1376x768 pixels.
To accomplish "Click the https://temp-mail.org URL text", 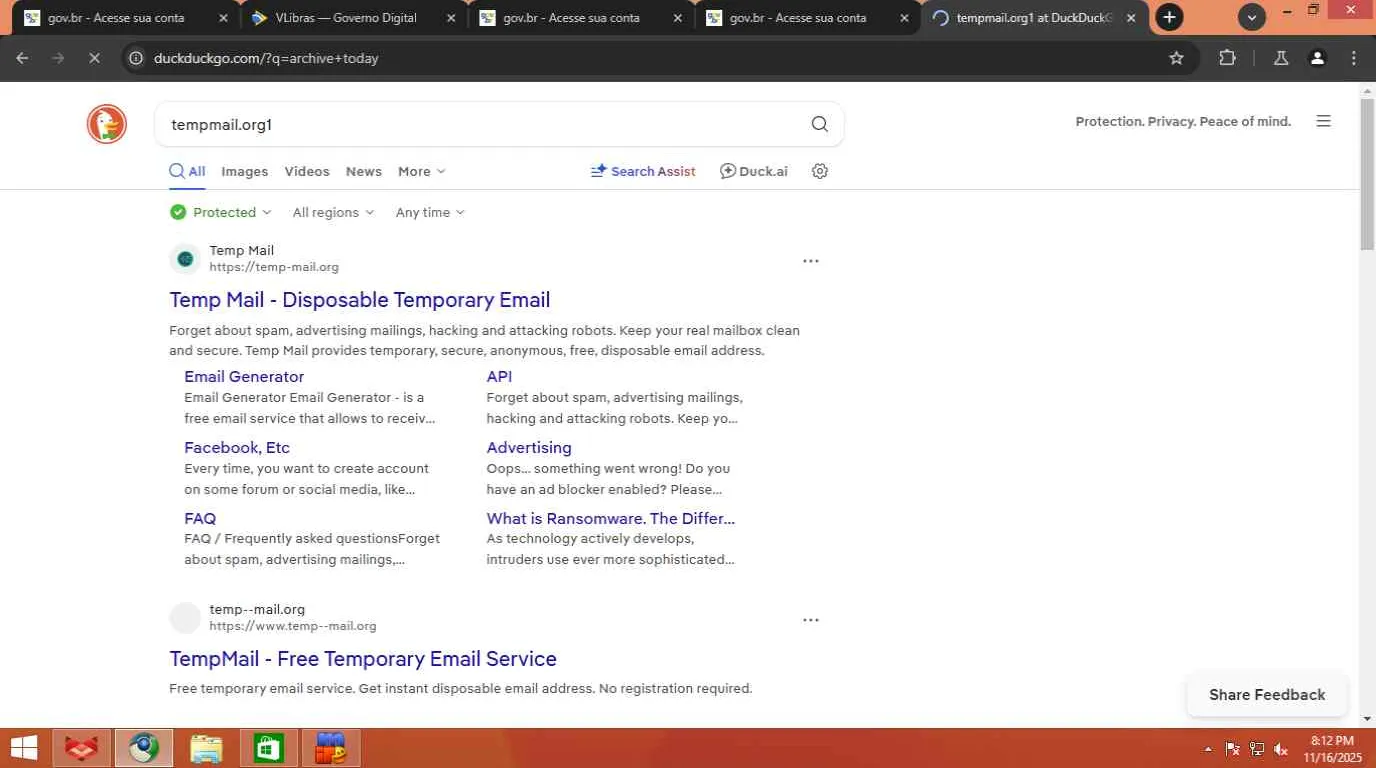I will pyautogui.click(x=274, y=268).
